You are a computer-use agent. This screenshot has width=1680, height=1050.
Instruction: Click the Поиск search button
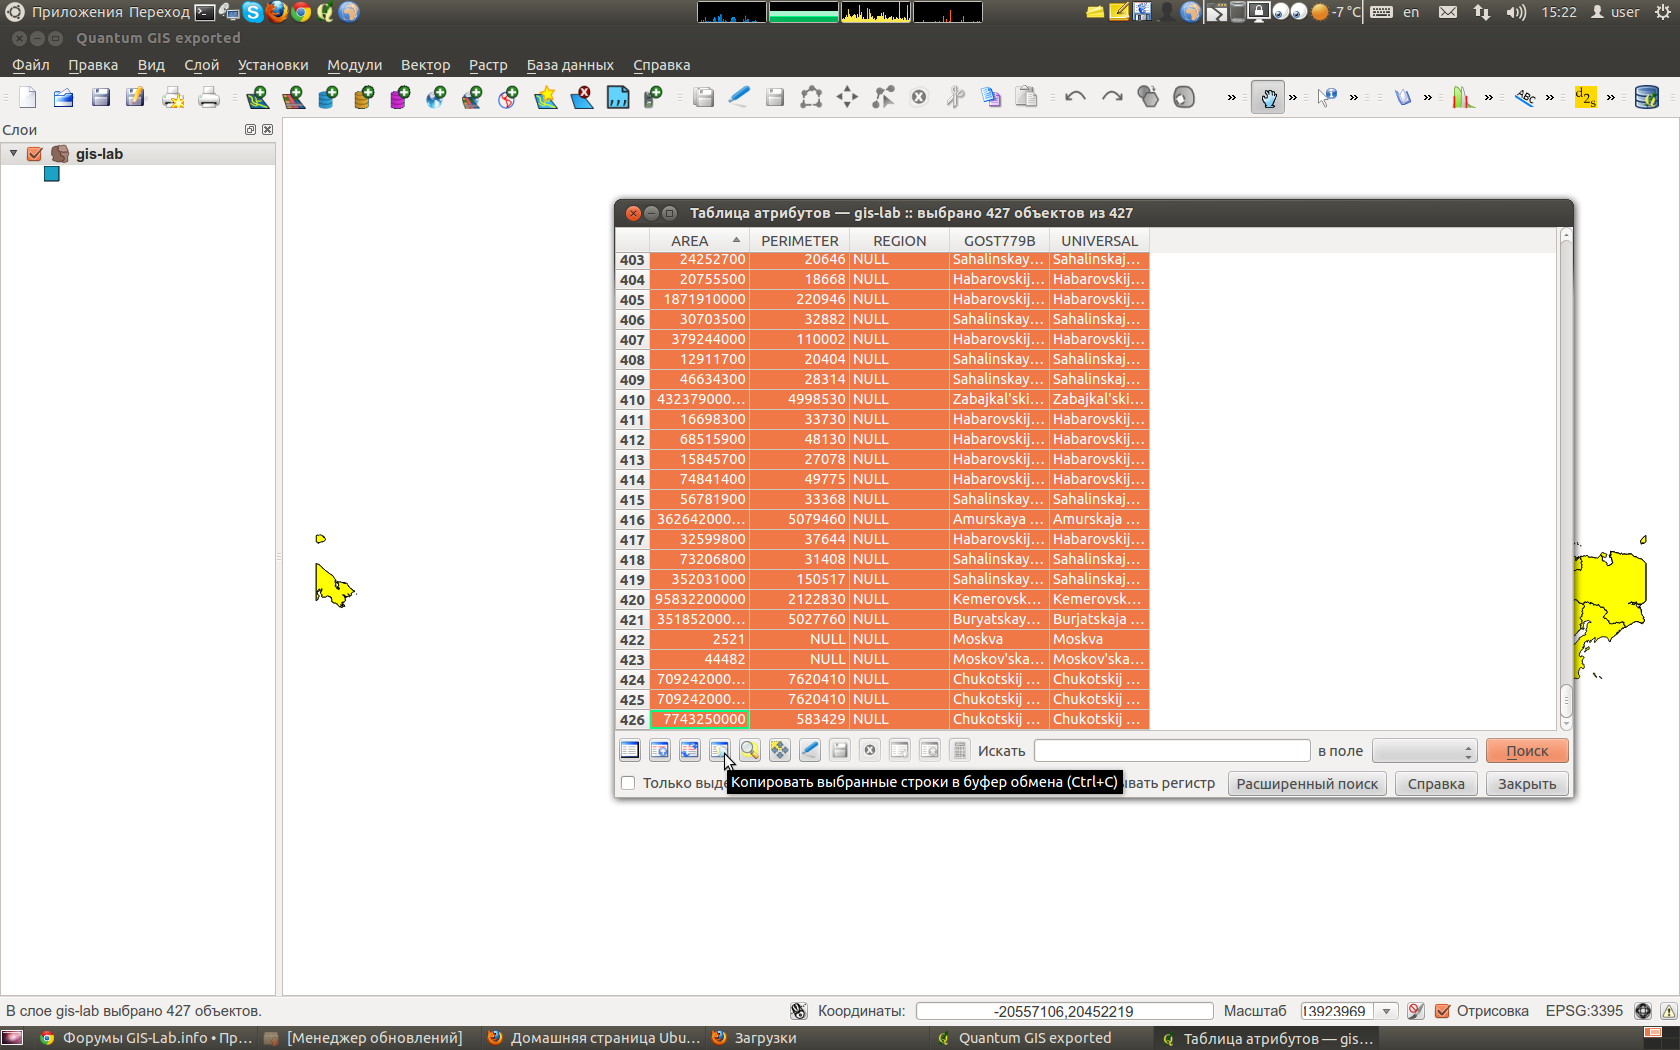[x=1526, y=751]
